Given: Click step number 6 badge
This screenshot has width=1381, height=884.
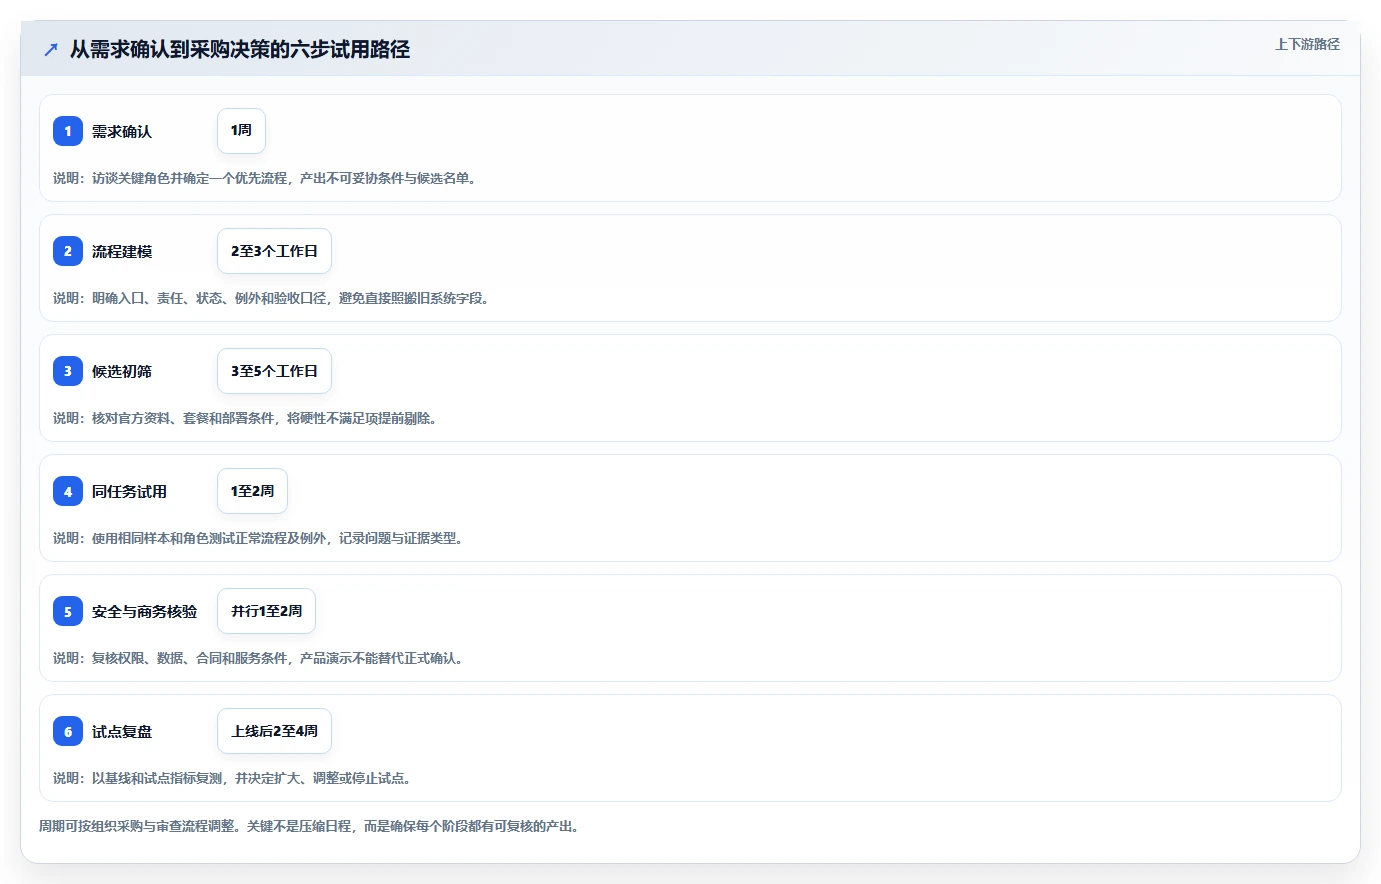Looking at the screenshot, I should pyautogui.click(x=68, y=731).
